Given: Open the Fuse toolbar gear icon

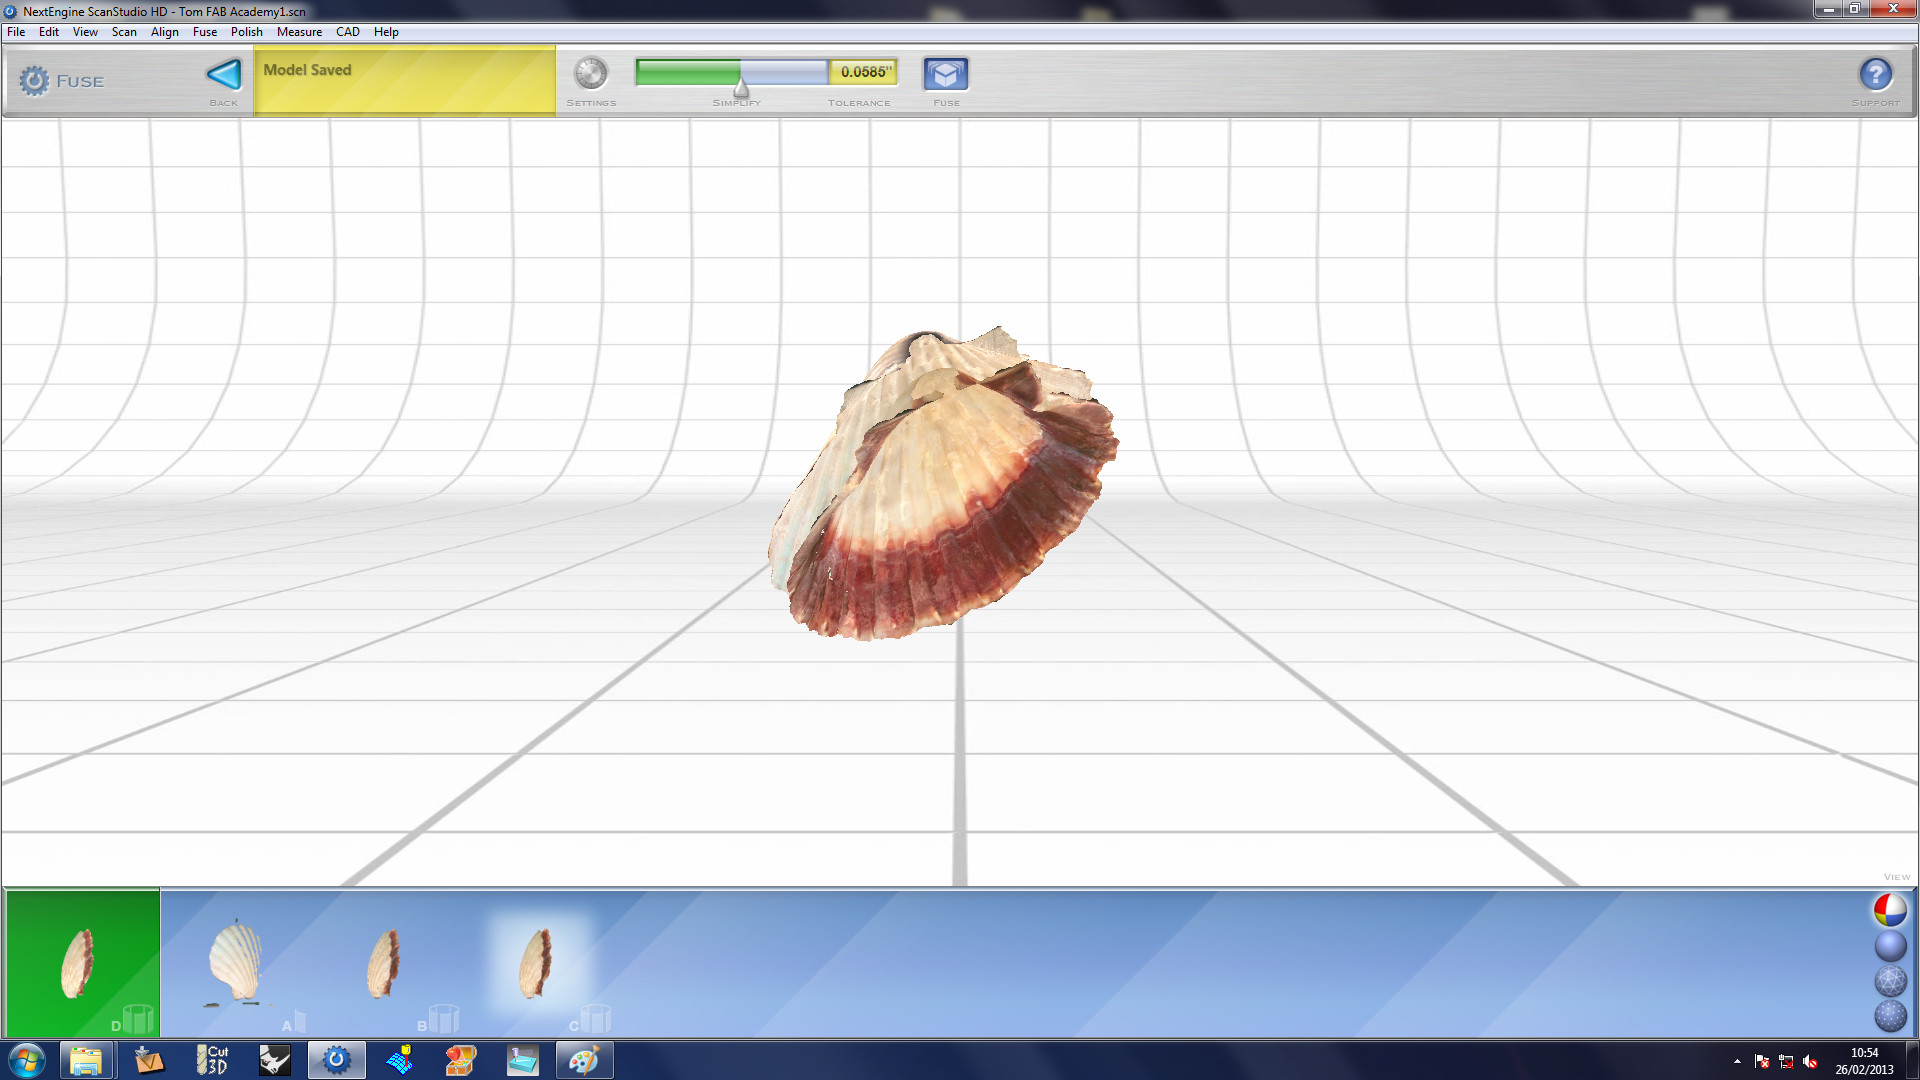Looking at the screenshot, I should click(x=34, y=81).
